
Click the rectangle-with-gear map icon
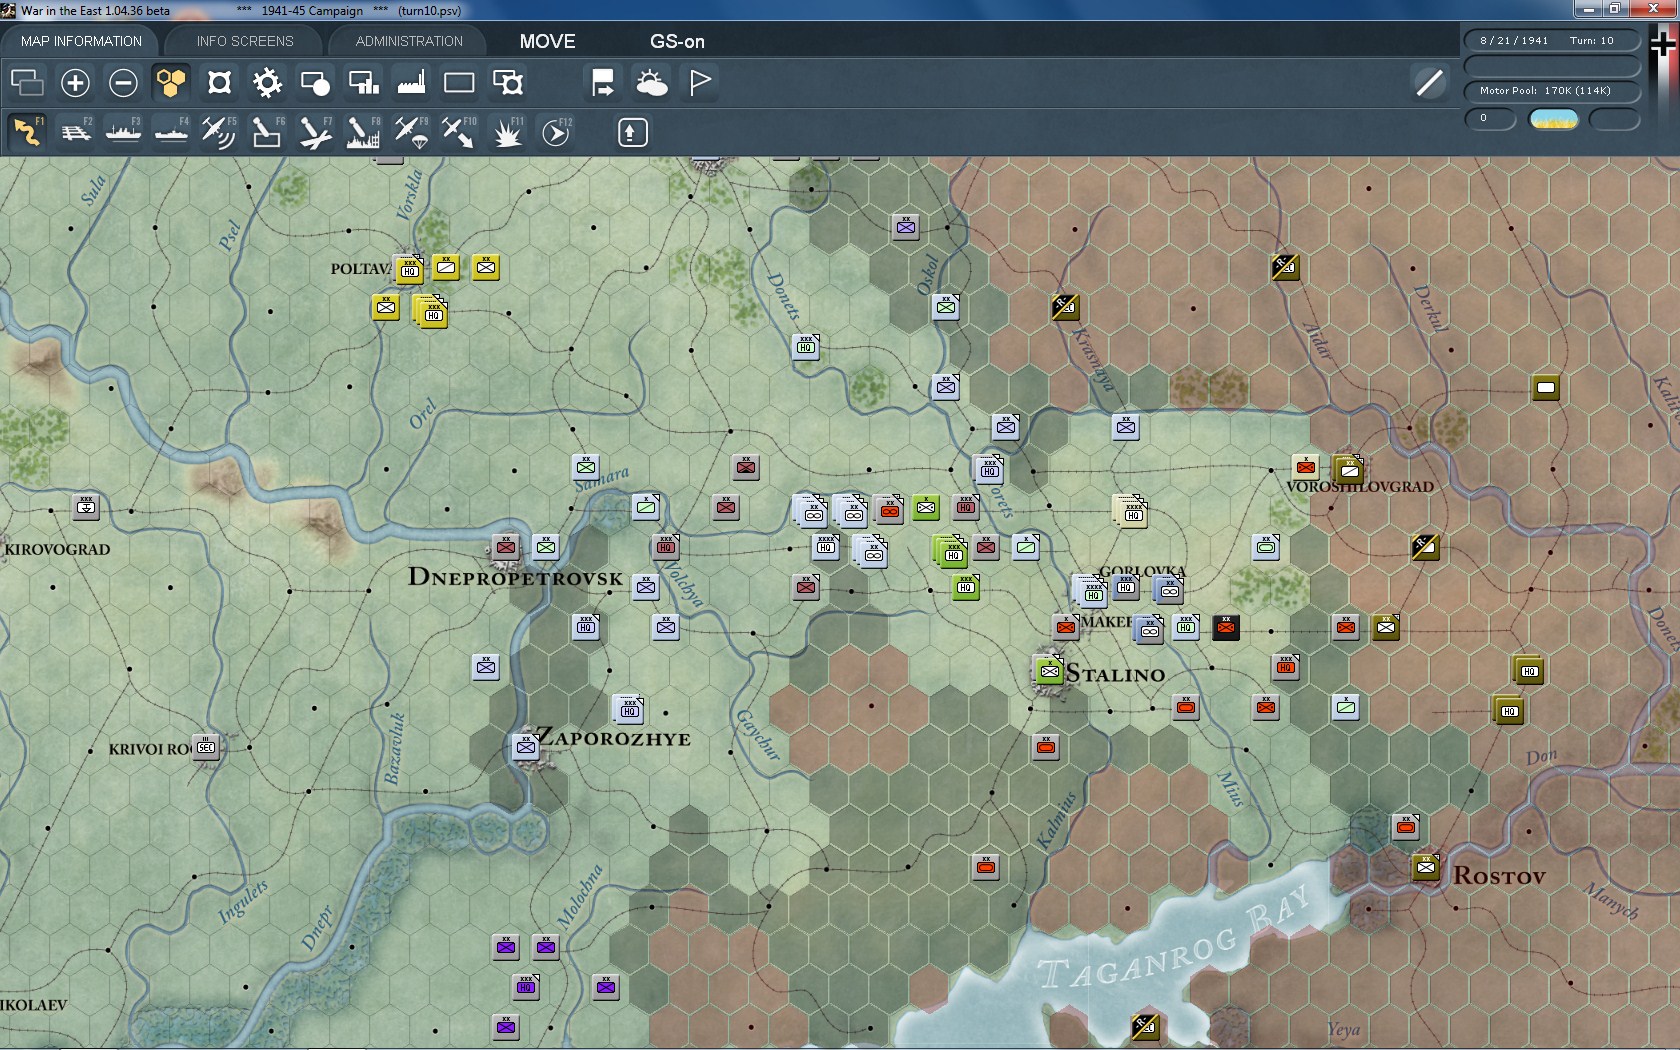pos(507,83)
